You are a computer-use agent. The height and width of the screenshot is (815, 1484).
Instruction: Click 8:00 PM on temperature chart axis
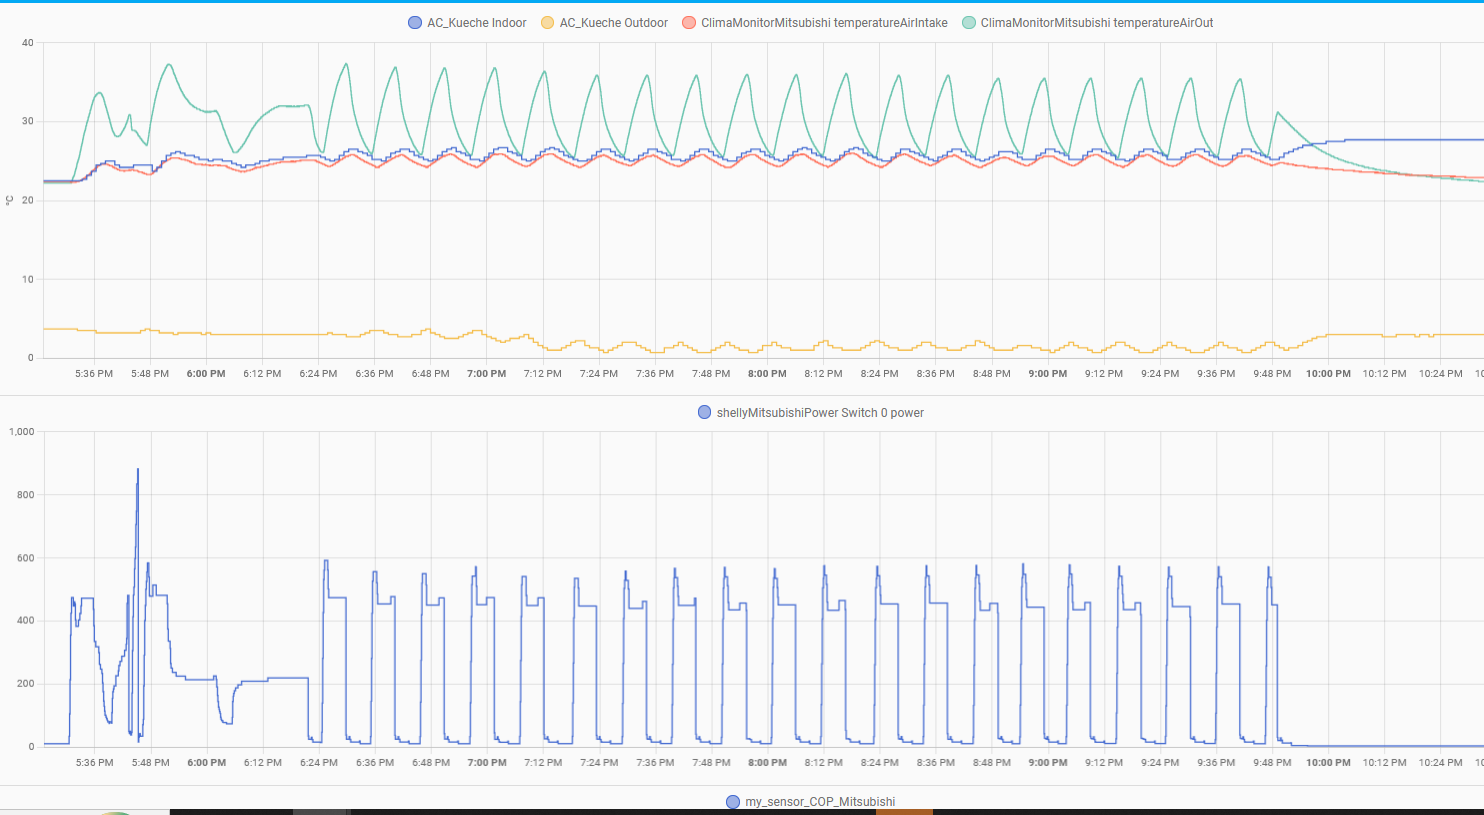click(767, 374)
